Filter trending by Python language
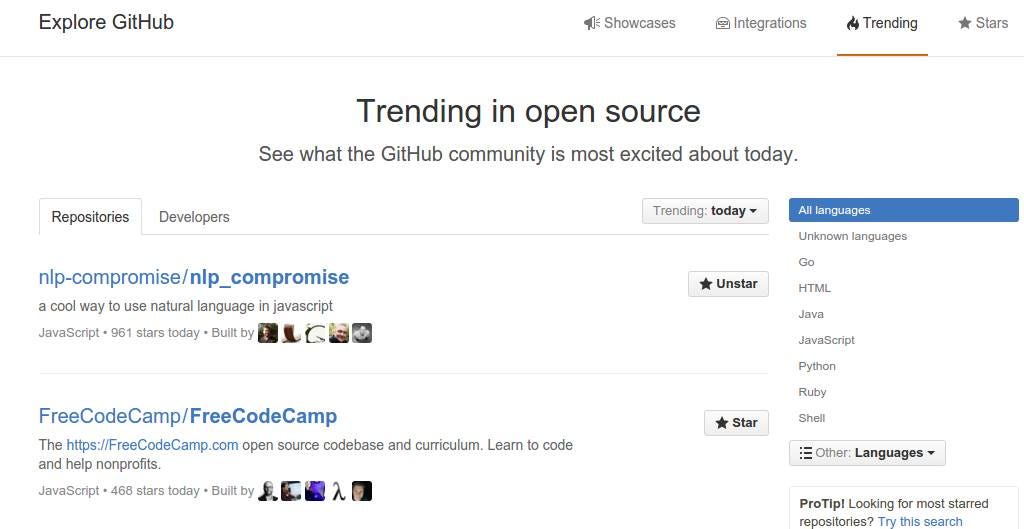This screenshot has width=1024, height=529. (x=817, y=366)
